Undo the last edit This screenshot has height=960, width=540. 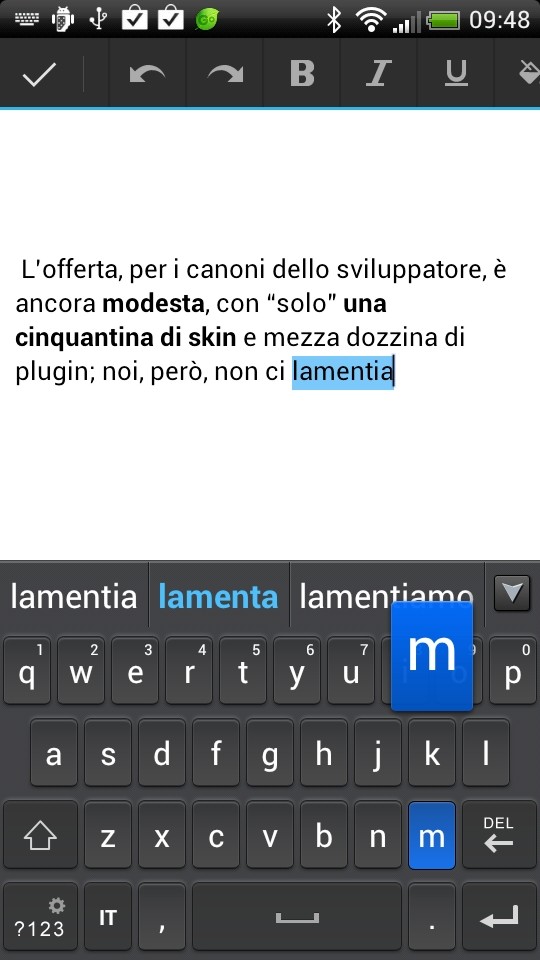tap(148, 74)
